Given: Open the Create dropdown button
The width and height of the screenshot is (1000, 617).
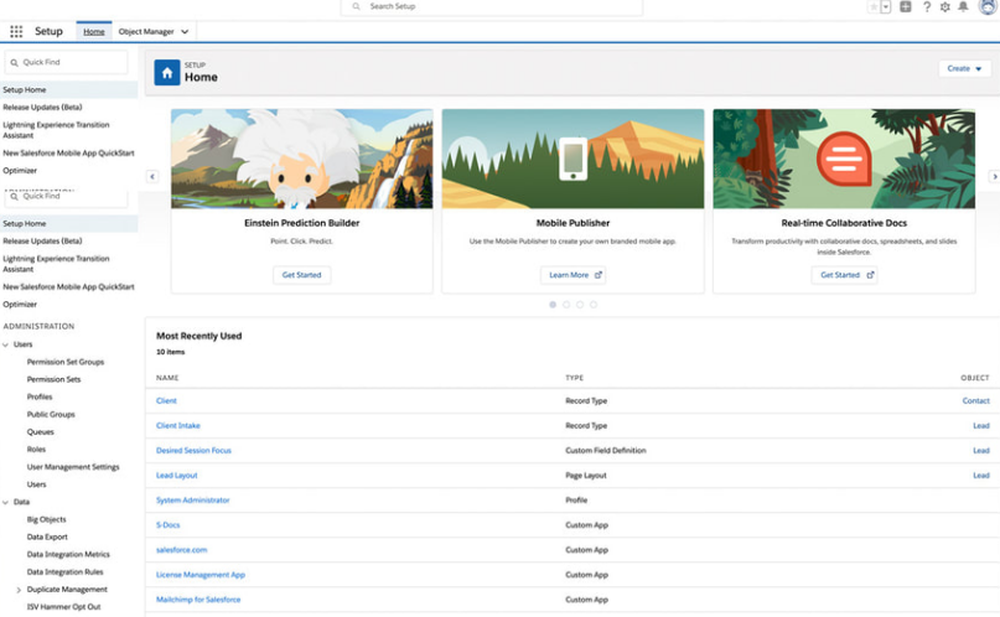Looking at the screenshot, I should pos(964,68).
